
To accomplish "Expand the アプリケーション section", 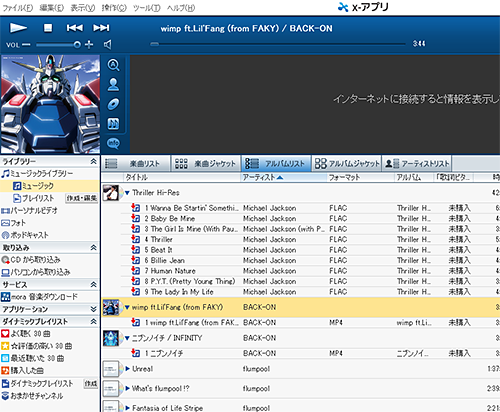I will click(94, 309).
